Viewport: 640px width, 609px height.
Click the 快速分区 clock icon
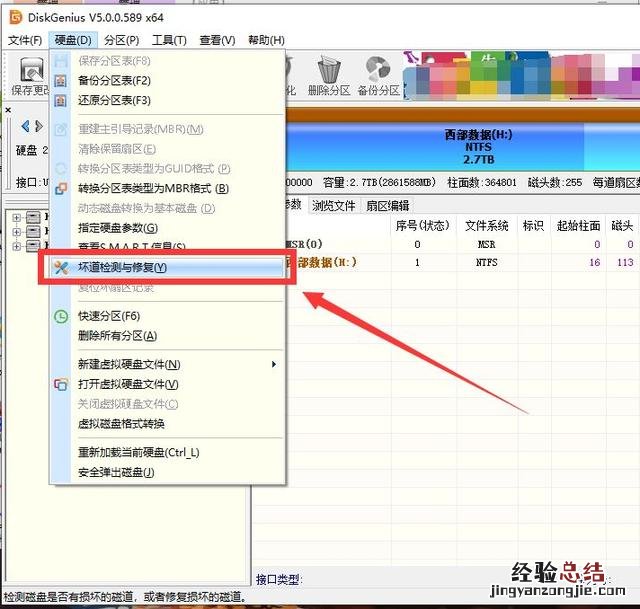(x=61, y=316)
